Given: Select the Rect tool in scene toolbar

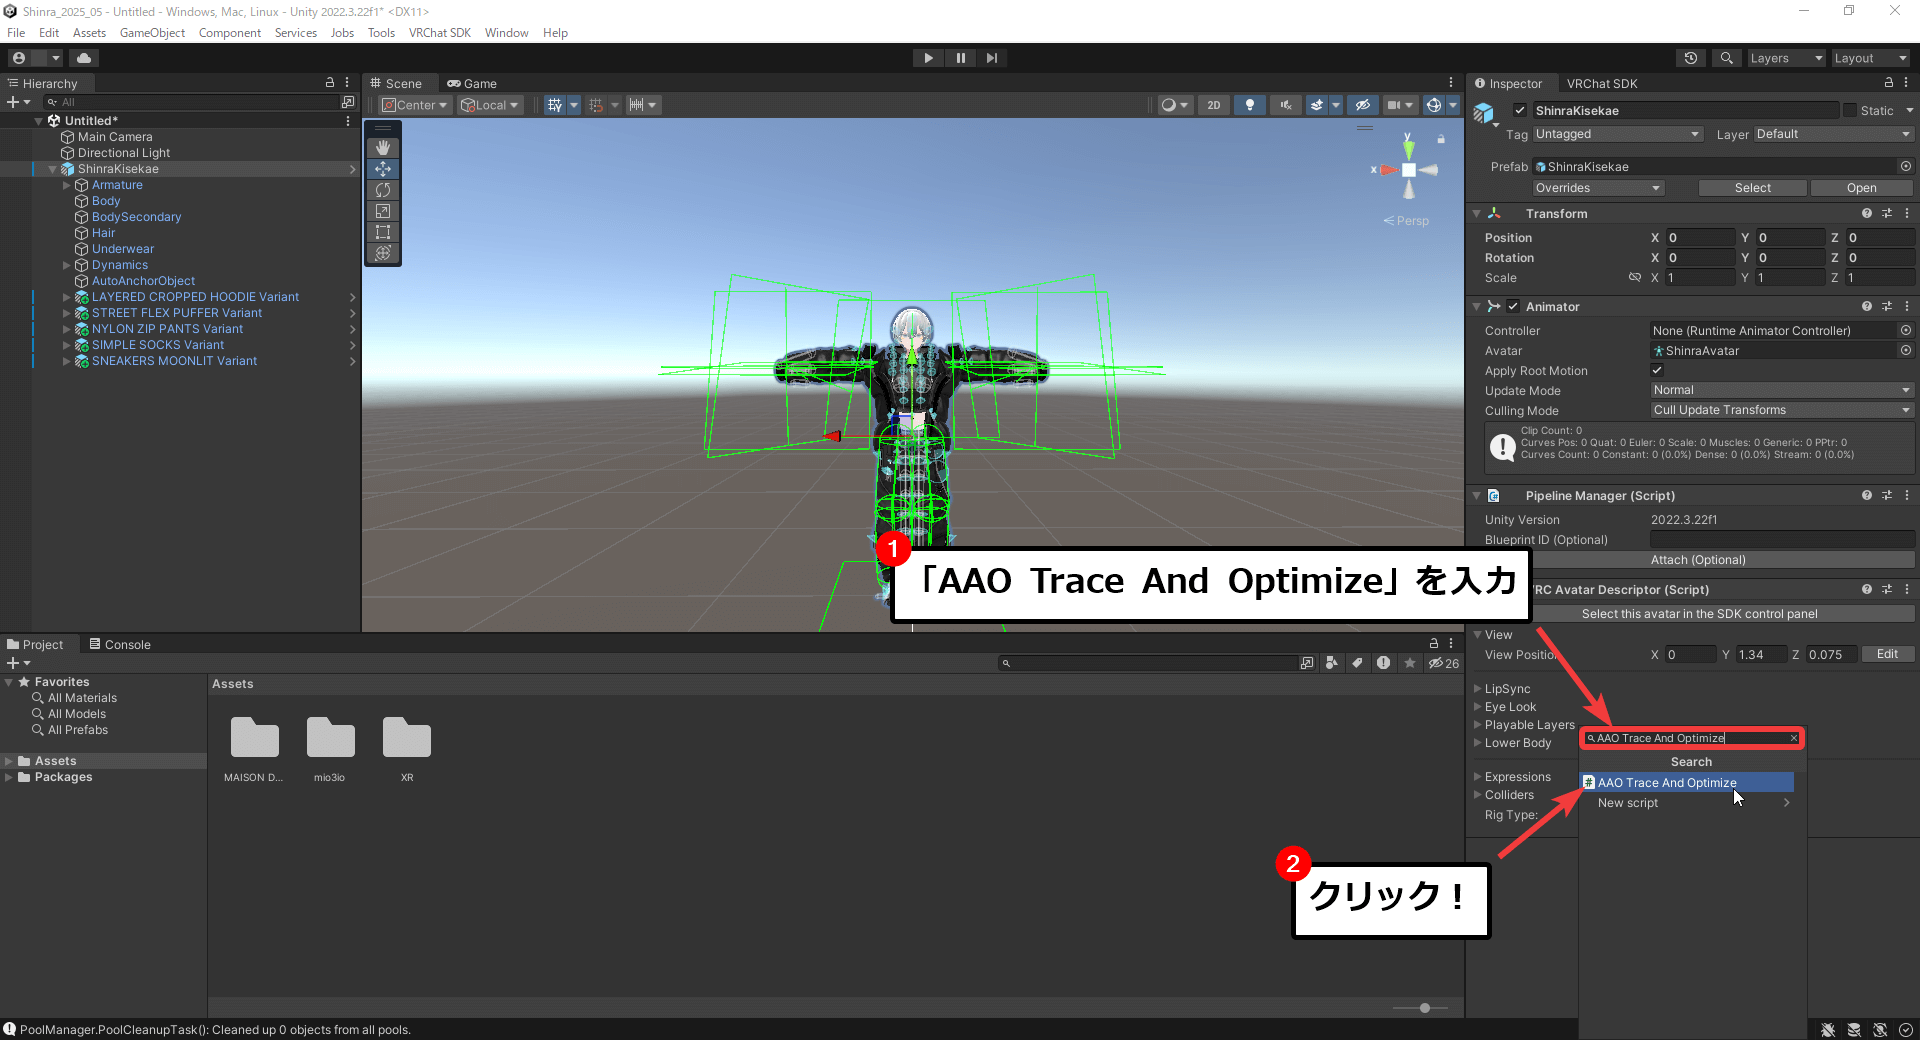Looking at the screenshot, I should (x=383, y=232).
